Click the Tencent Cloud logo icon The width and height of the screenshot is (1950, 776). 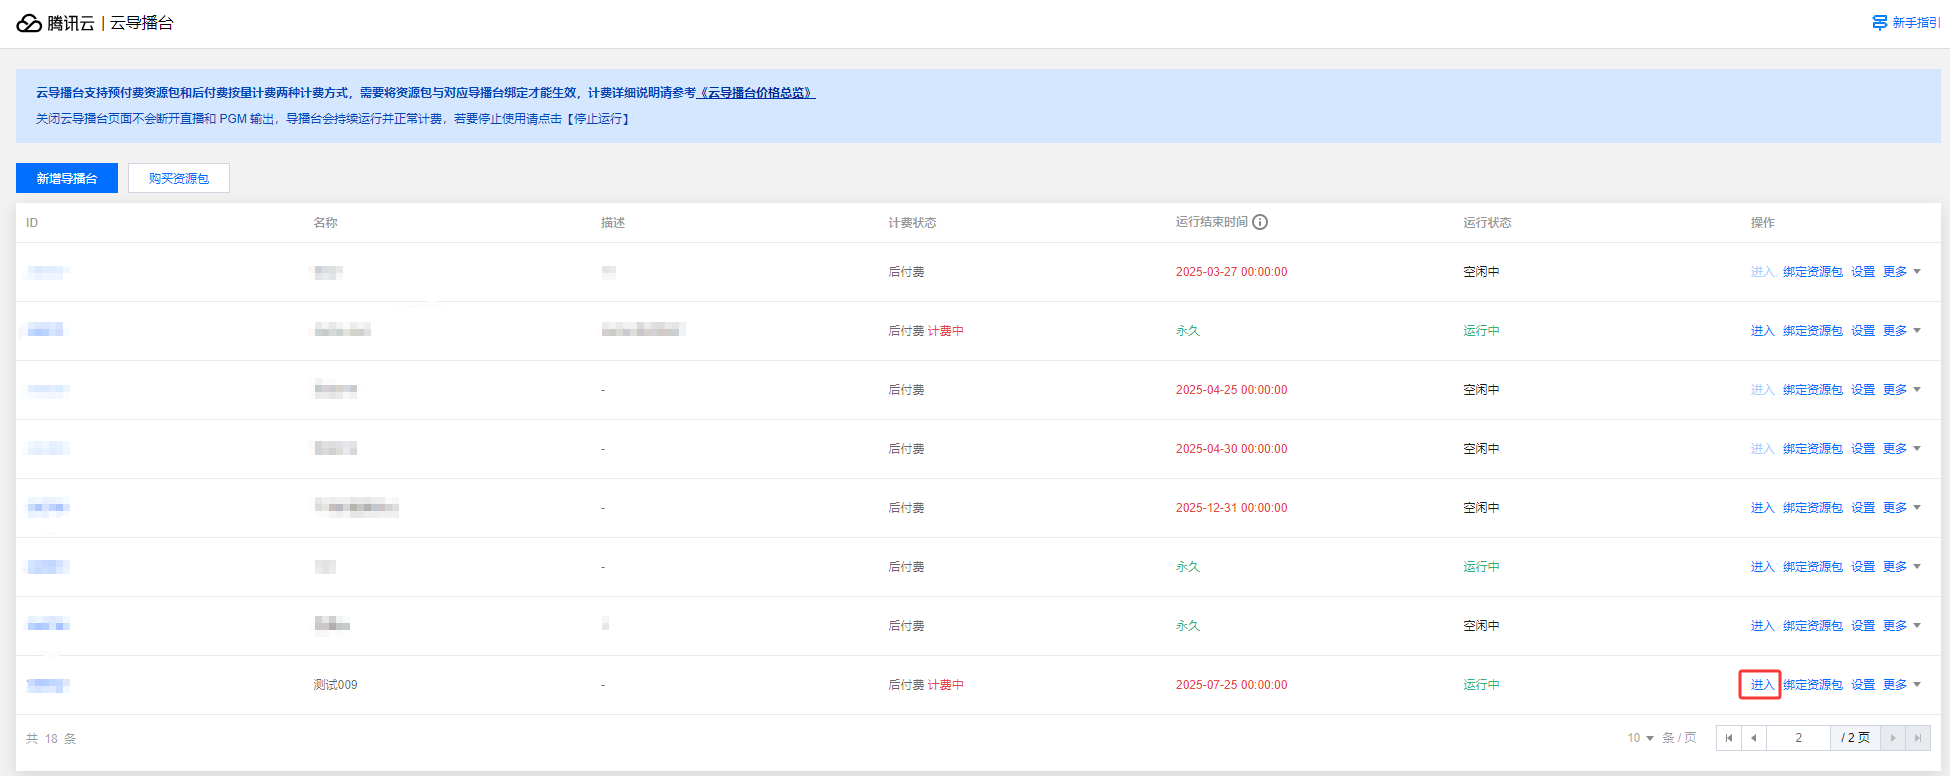pos(29,23)
